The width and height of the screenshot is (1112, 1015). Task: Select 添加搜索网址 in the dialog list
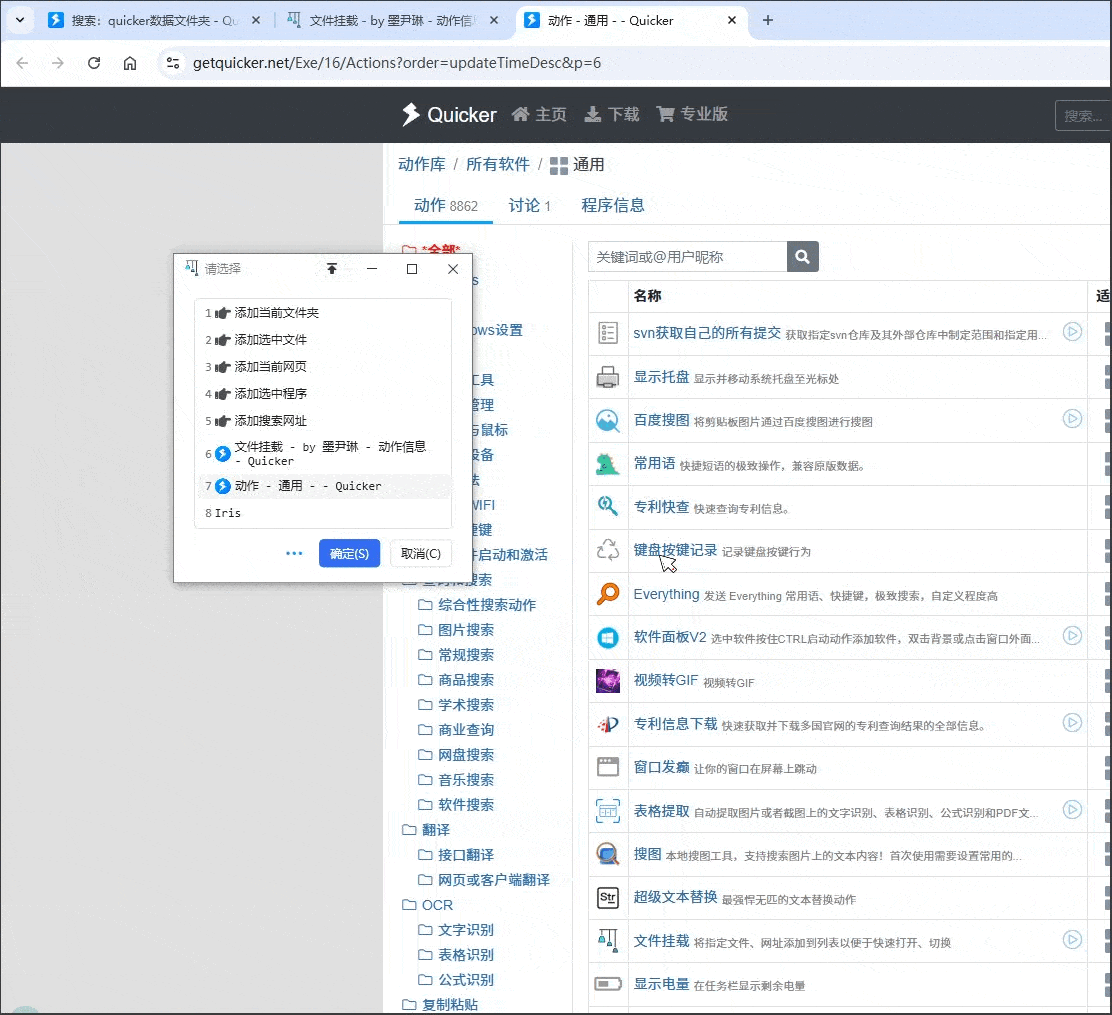(x=323, y=421)
